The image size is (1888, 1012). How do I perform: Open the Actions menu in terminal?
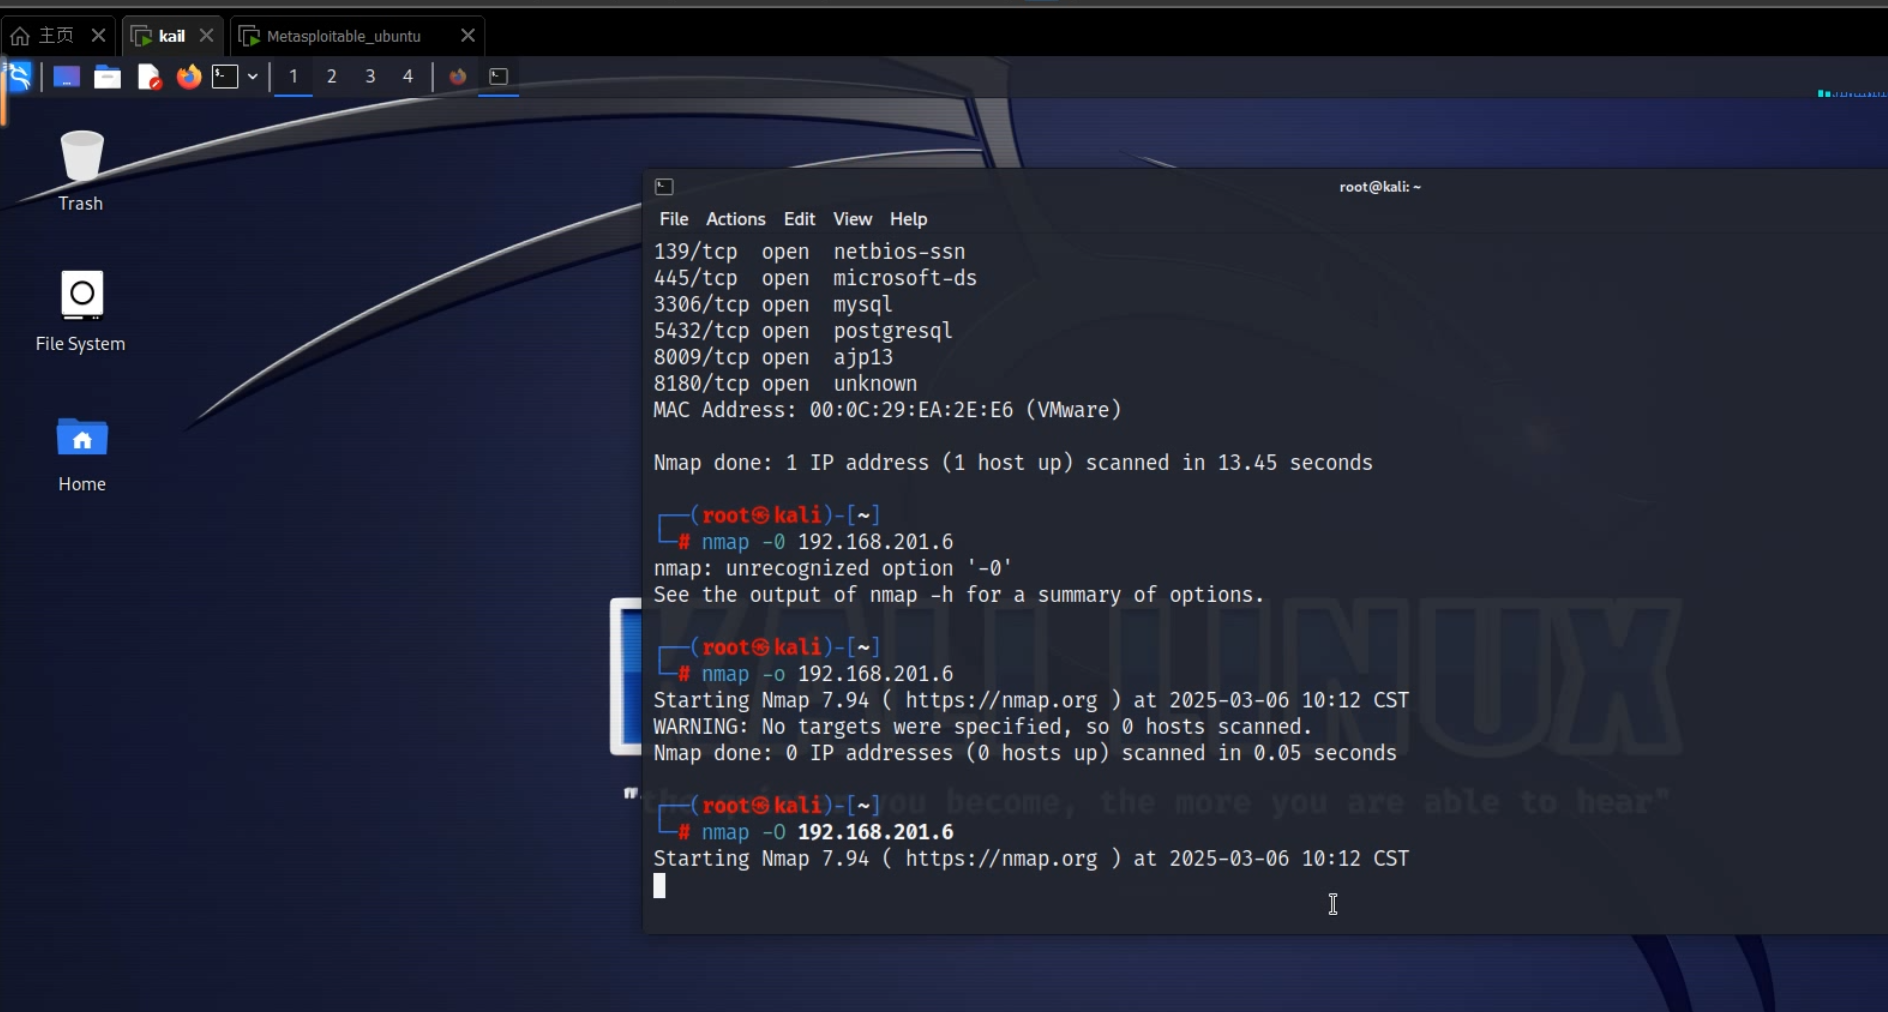(736, 219)
